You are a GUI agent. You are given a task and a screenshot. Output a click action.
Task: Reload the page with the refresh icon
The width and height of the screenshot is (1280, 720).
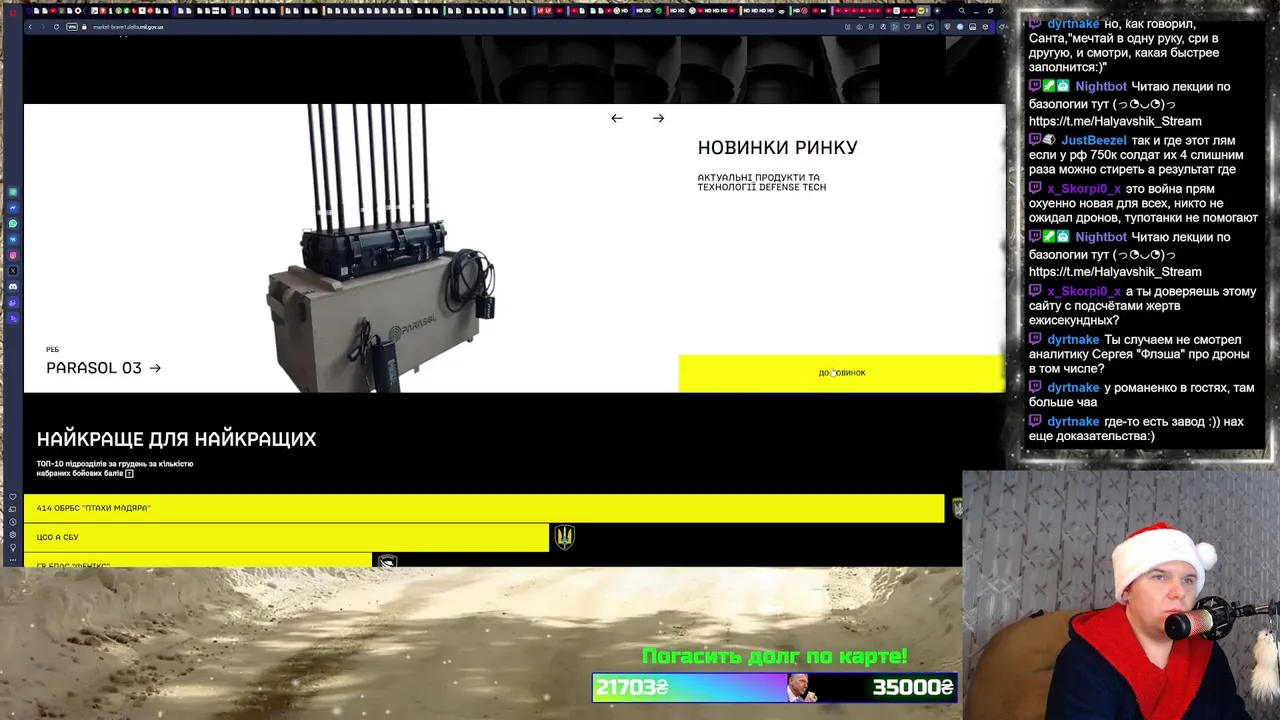57,27
